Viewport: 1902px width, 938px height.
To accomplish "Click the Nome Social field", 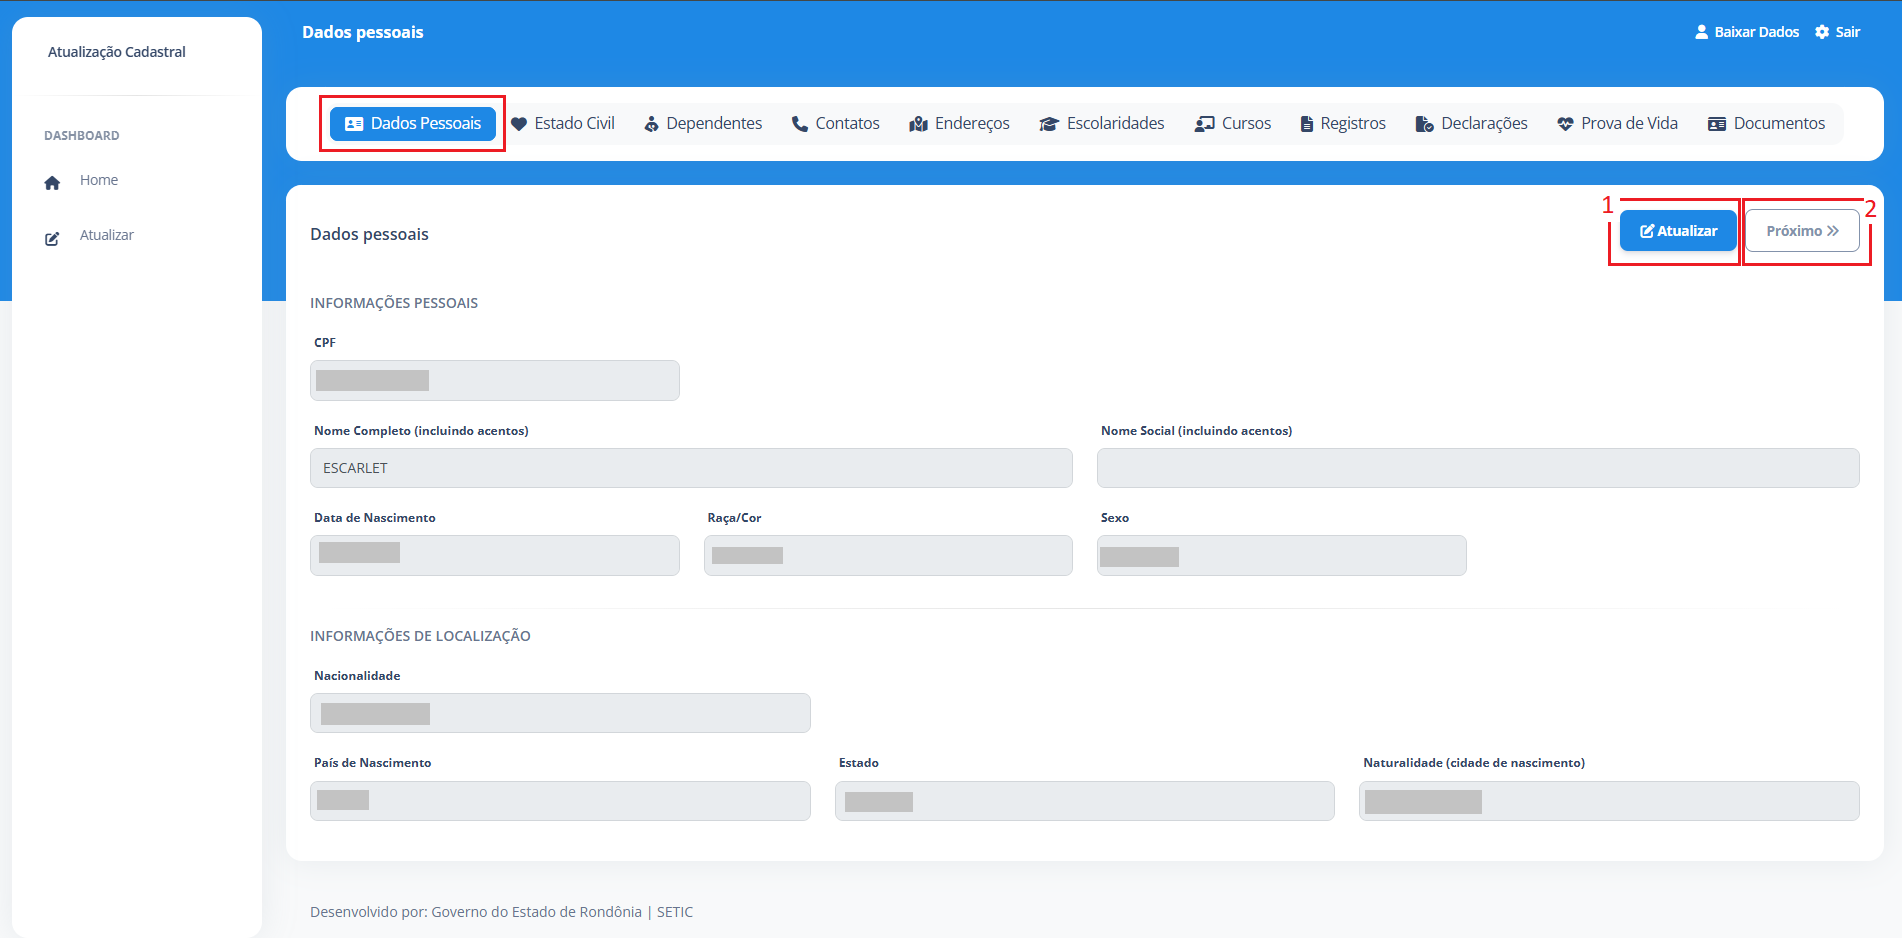I will (x=1478, y=468).
